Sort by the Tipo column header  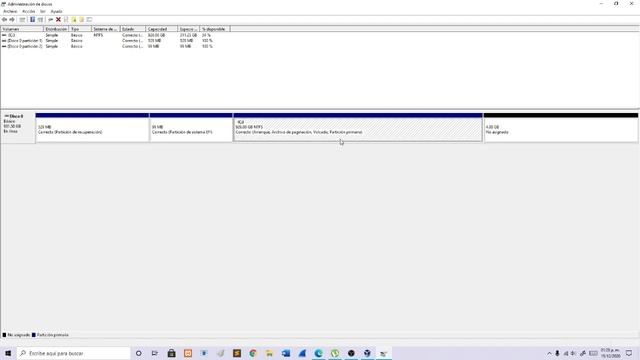pos(80,29)
